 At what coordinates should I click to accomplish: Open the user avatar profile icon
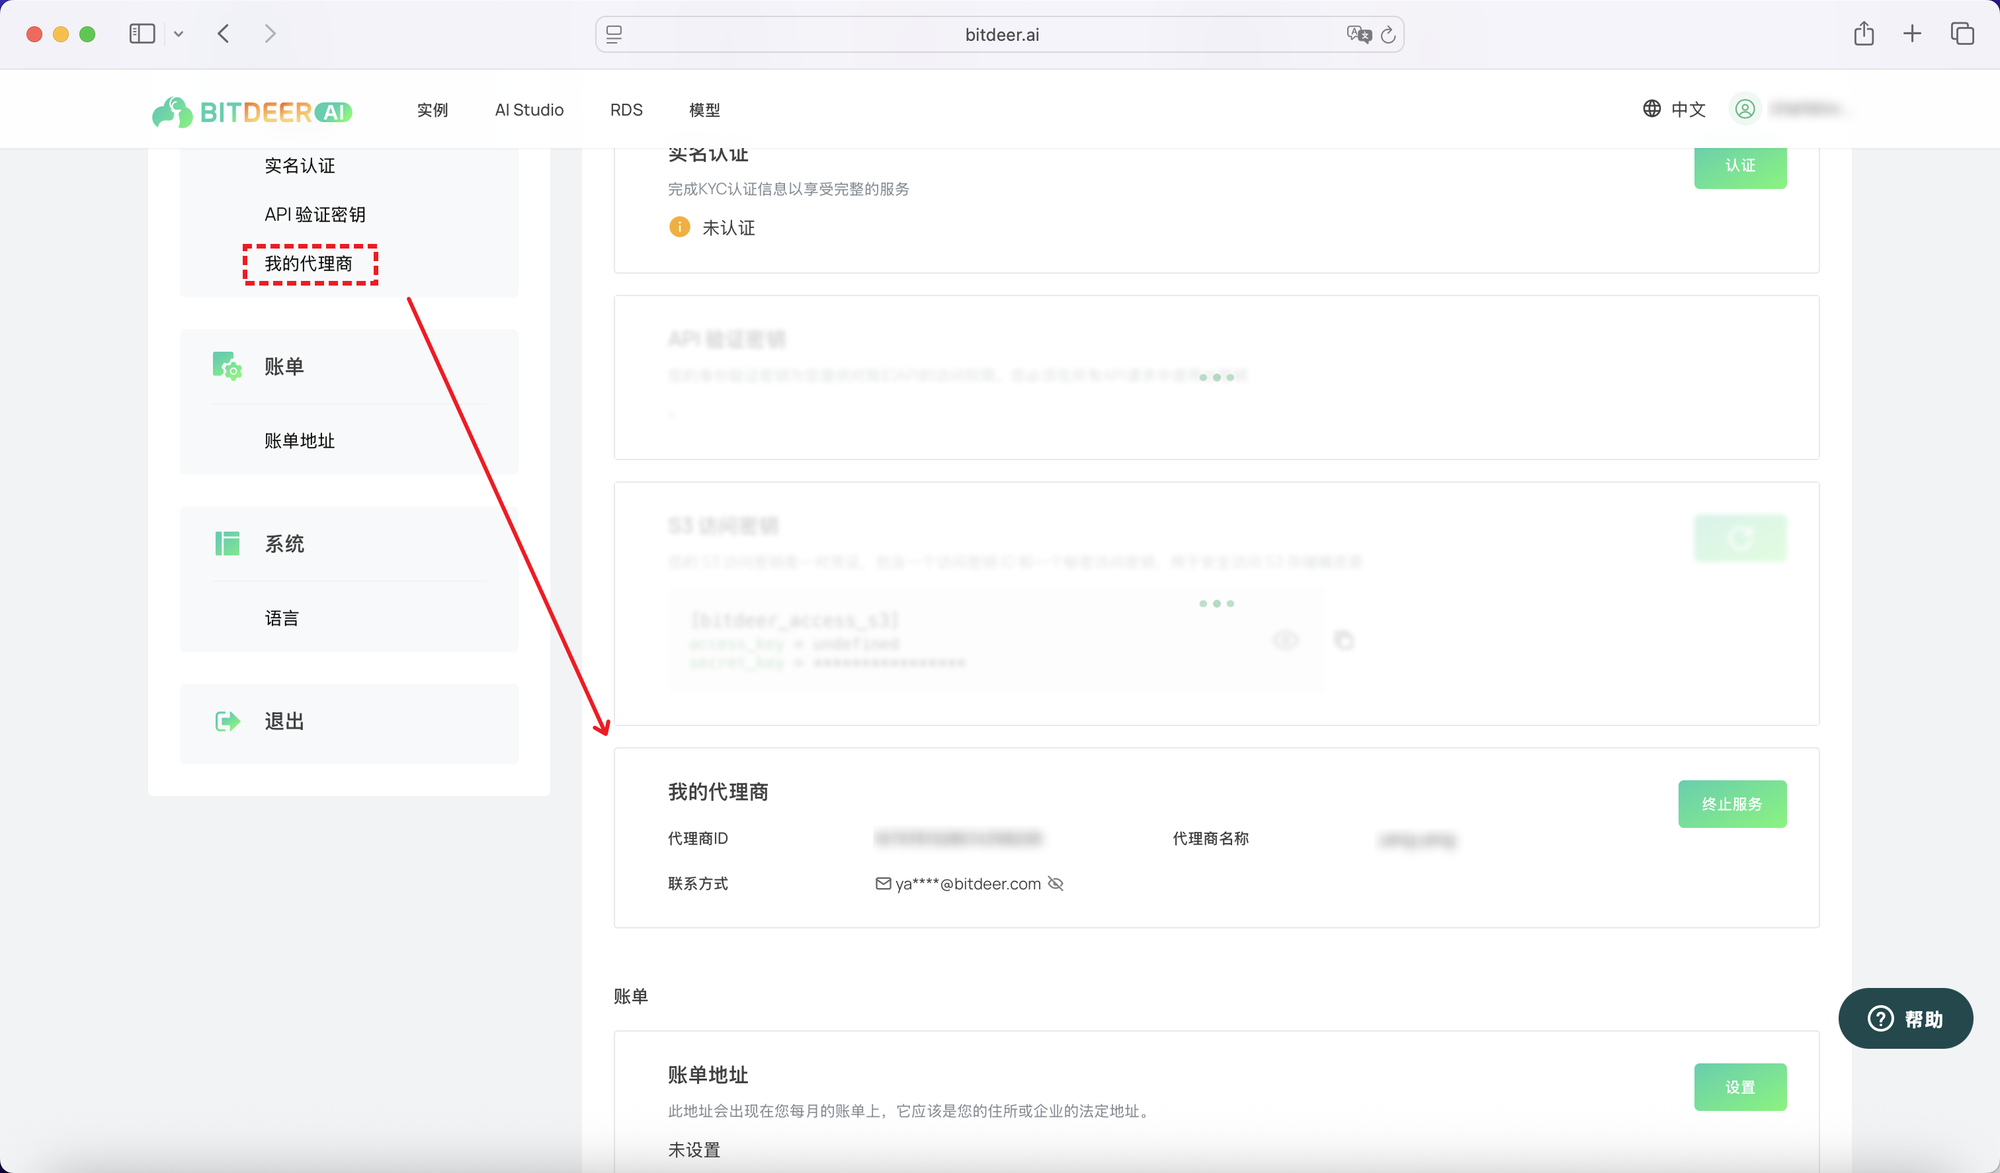point(1745,108)
